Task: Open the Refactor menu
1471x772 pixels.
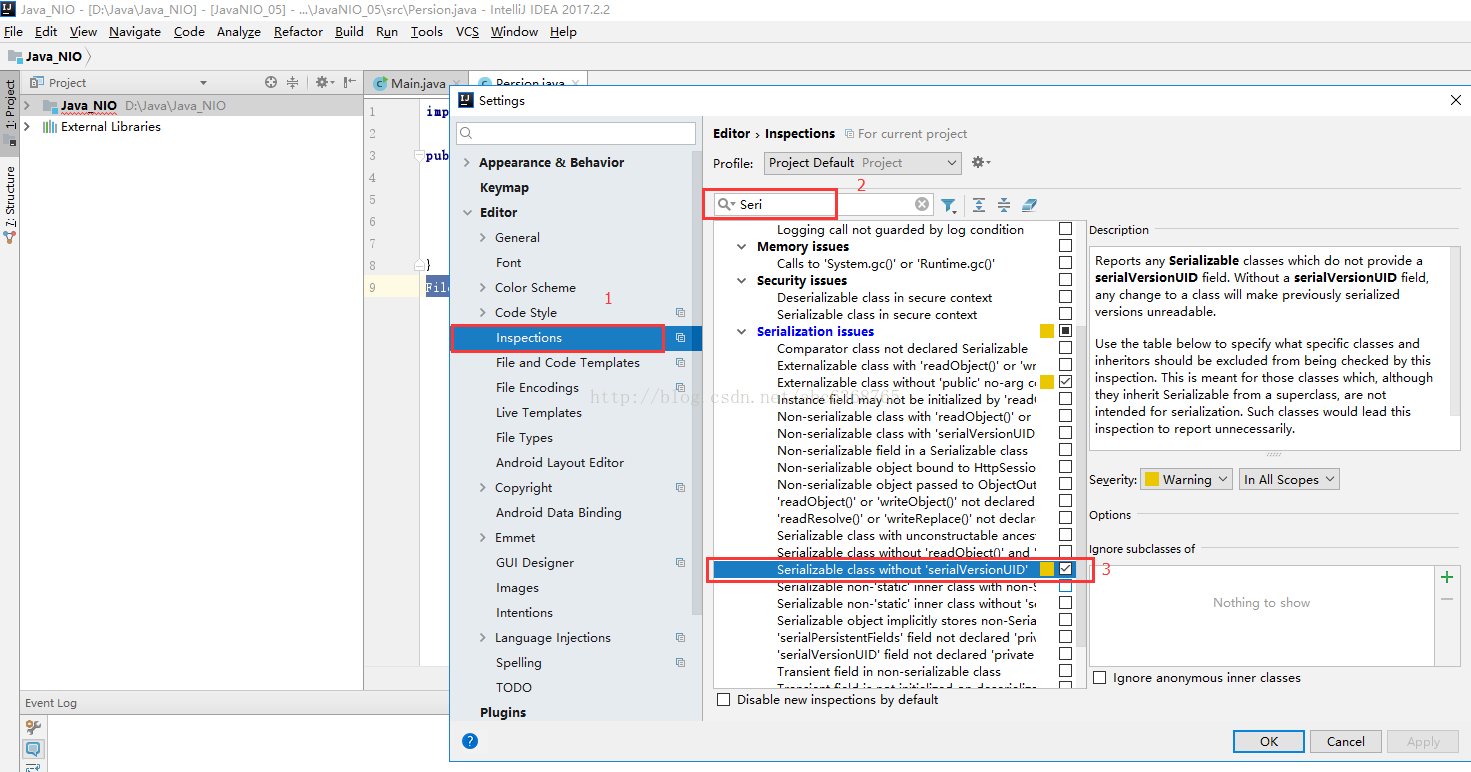Action: coord(298,31)
